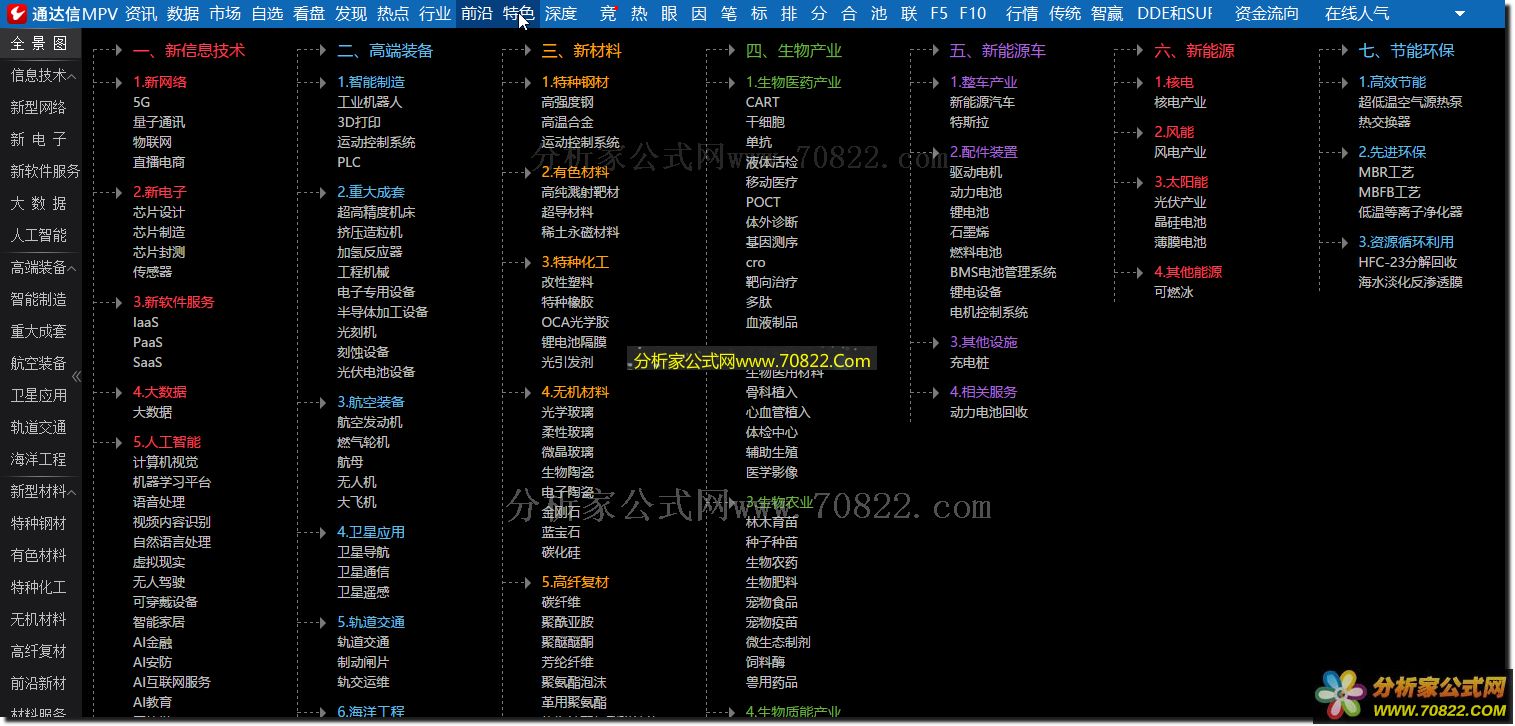Collapse the left sidebar via the double-chevron handle

point(76,376)
